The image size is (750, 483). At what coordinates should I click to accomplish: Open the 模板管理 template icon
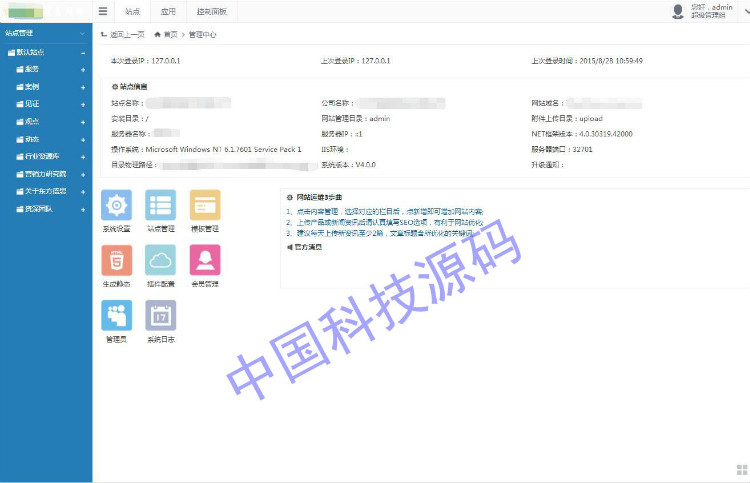[x=205, y=205]
